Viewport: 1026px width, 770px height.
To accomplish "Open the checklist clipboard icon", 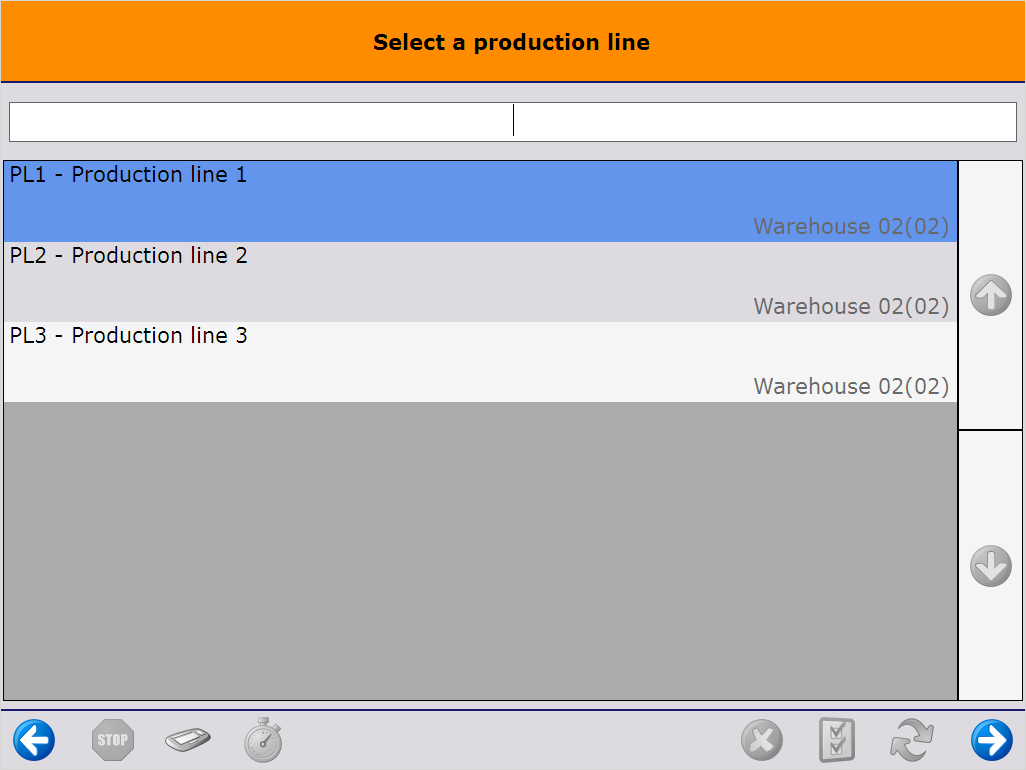I will pos(837,741).
